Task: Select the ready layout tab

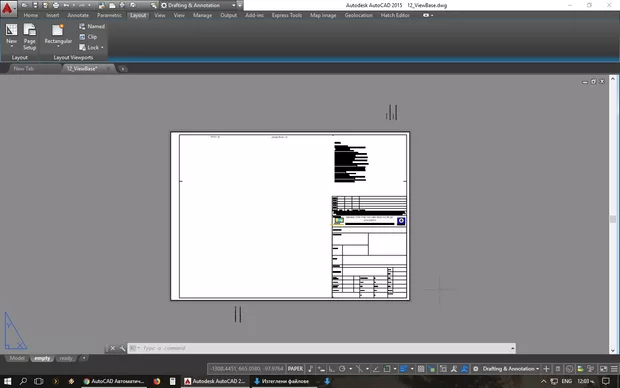Action: (66, 358)
